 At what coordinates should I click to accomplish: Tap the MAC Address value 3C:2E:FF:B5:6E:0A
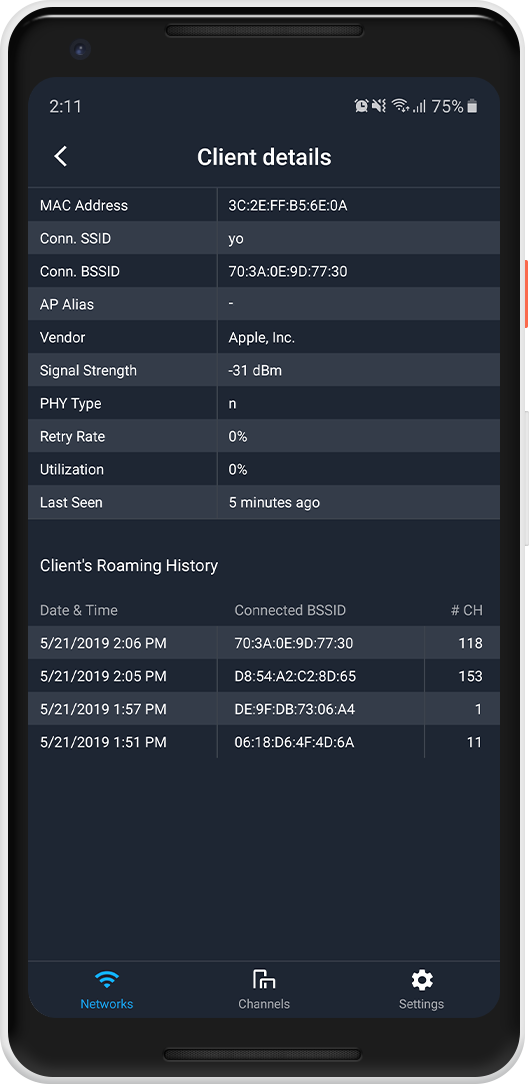(x=288, y=205)
